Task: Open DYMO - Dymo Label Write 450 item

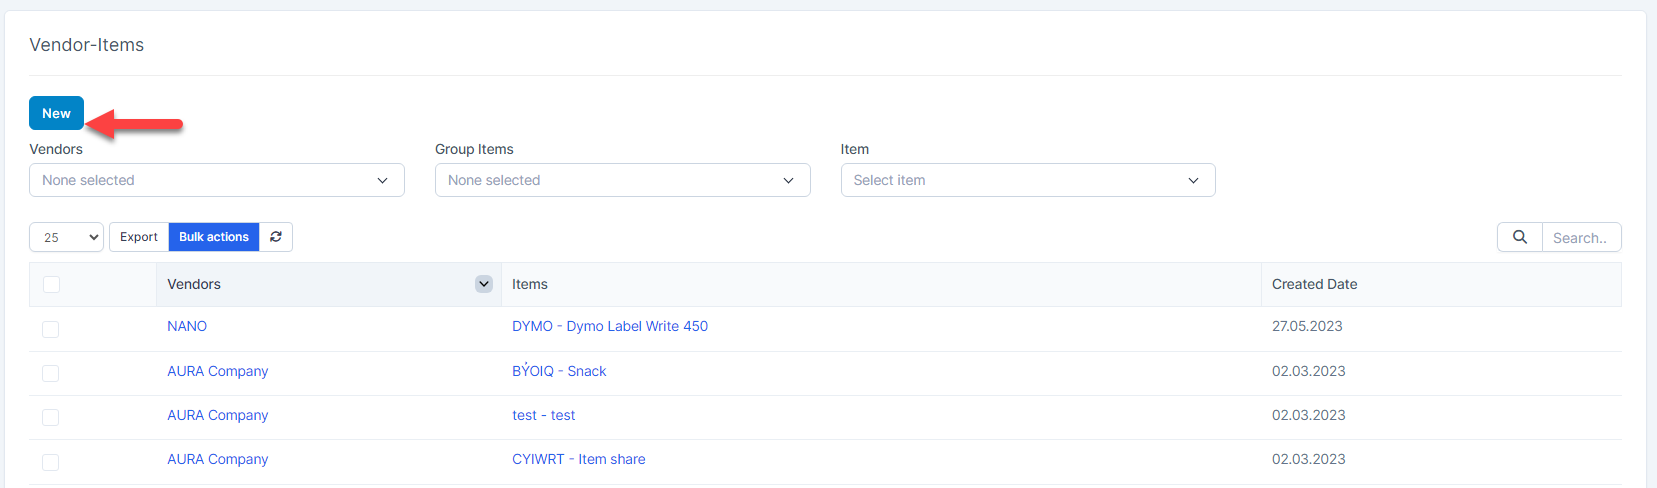Action: click(x=609, y=326)
